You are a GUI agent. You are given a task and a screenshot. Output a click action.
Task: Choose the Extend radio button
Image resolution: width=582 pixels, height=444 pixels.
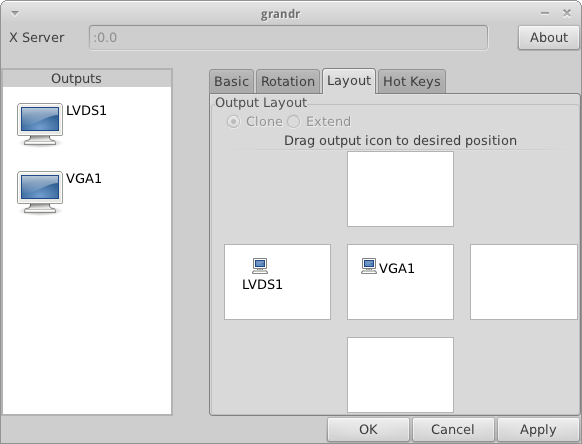[293, 121]
